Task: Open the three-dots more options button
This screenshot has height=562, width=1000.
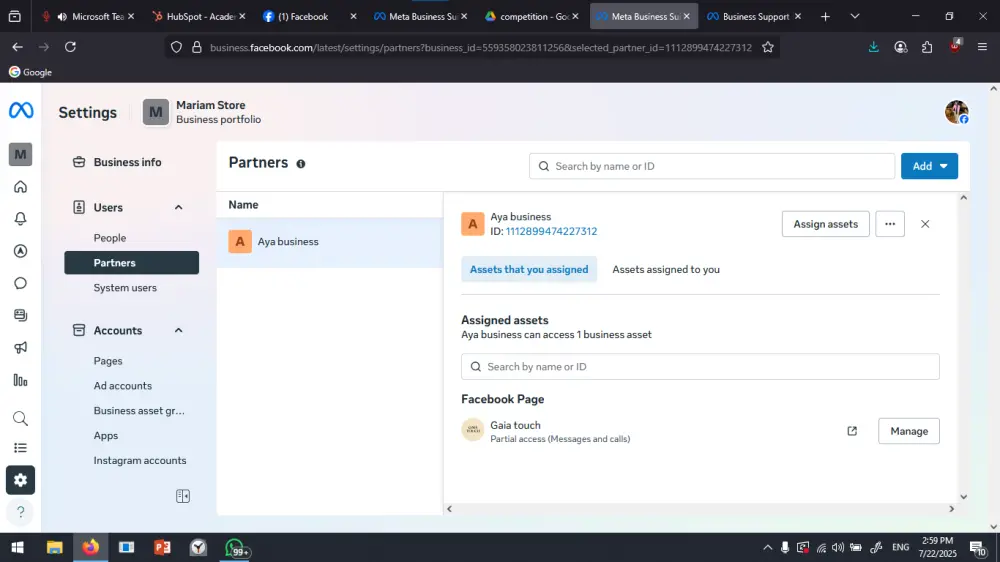Action: pyautogui.click(x=890, y=224)
